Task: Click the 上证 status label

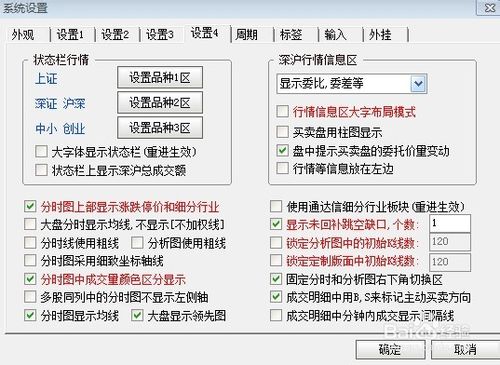Action: pyautogui.click(x=46, y=79)
